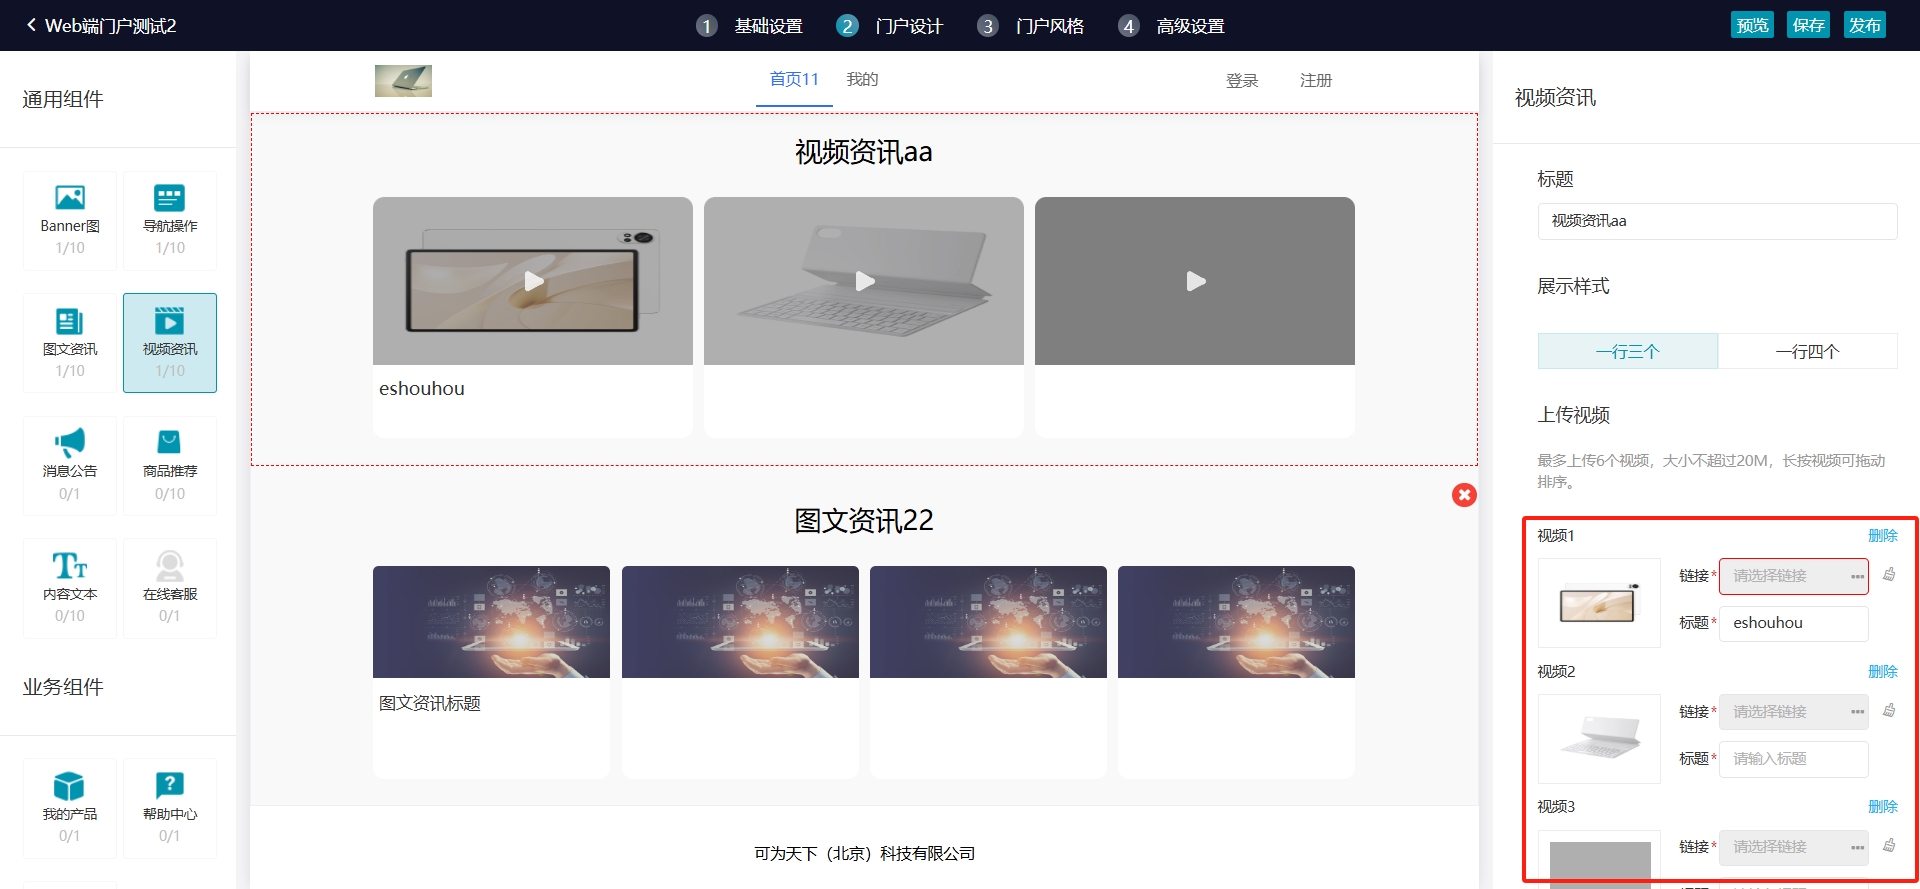
Task: Go to step 4 高级设置
Action: 1172,26
